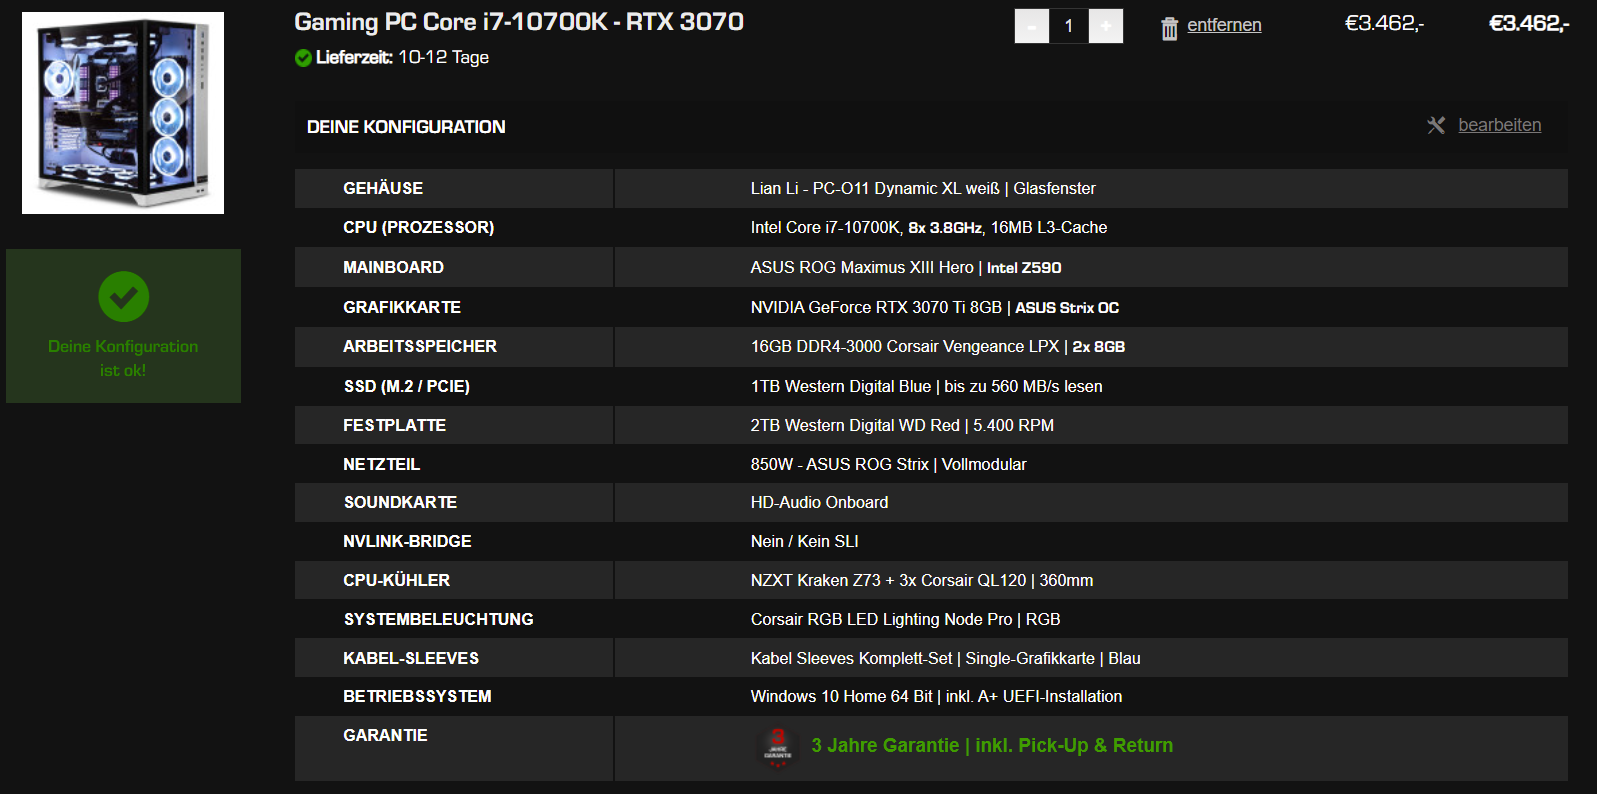Click the NVIDIA GeForce RTX 3070 Ti value
The width and height of the screenshot is (1597, 794).
(935, 307)
